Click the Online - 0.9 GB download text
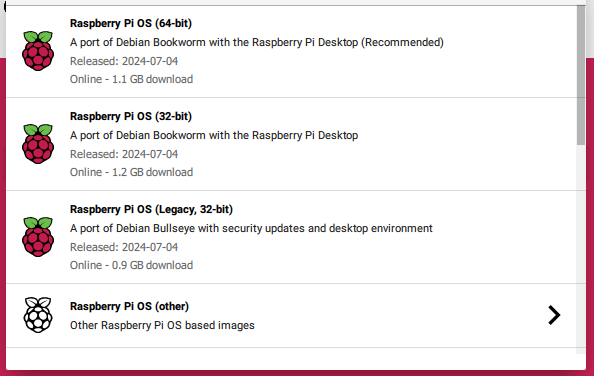 coord(131,265)
